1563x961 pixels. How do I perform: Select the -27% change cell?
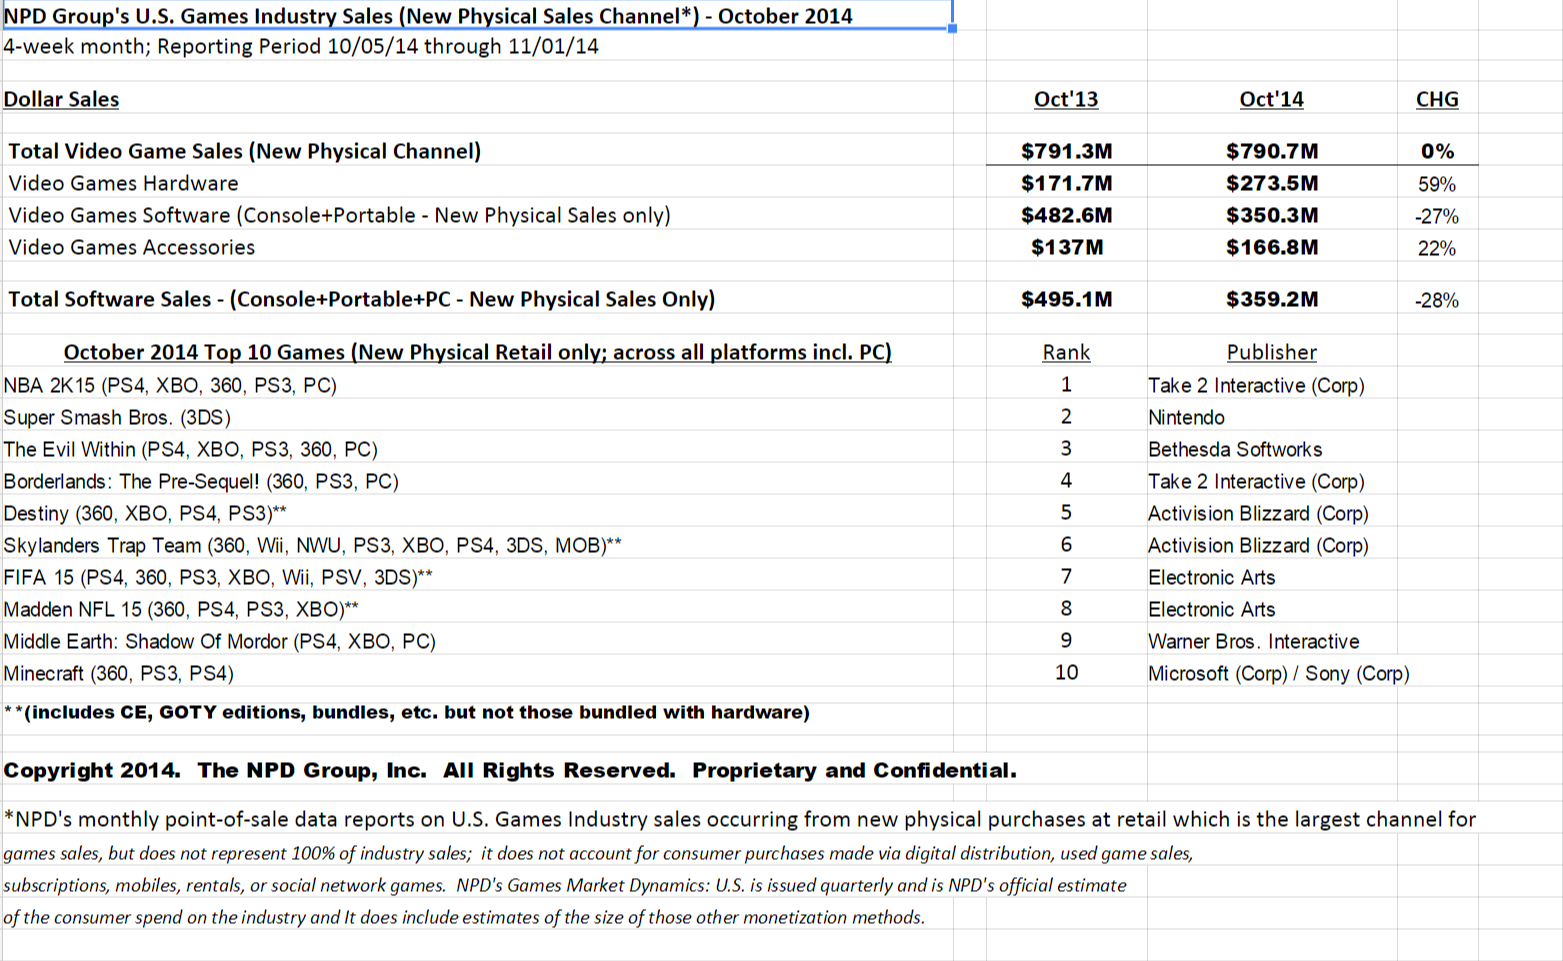1437,216
